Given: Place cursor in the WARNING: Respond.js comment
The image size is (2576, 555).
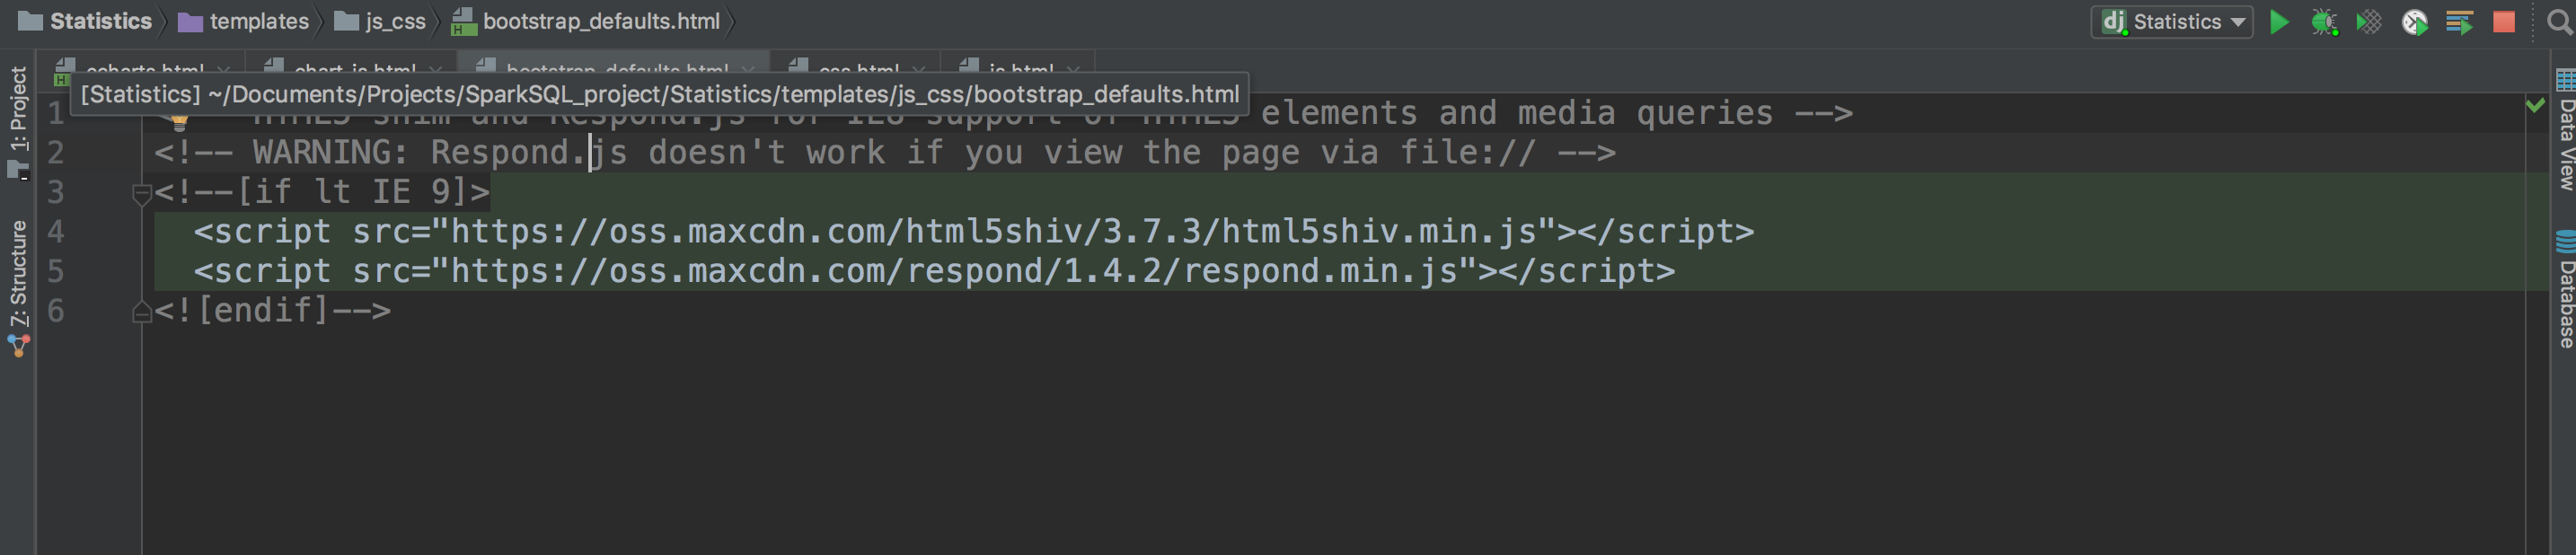Looking at the screenshot, I should click(885, 152).
